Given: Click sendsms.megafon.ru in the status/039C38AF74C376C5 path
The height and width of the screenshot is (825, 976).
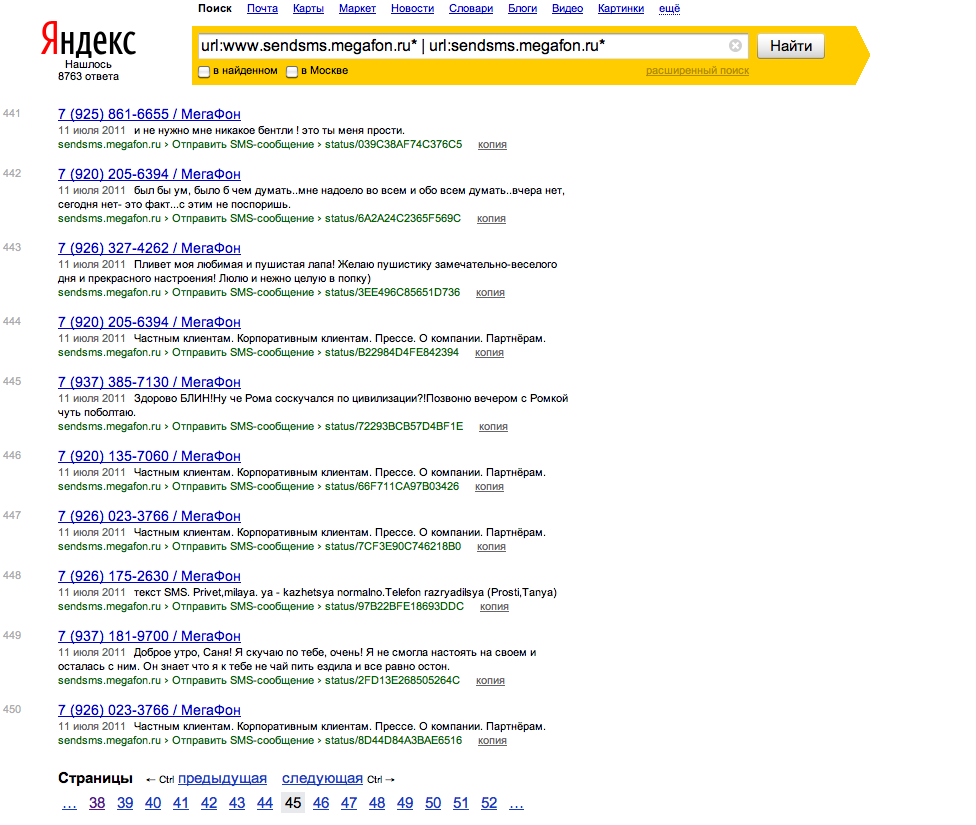Looking at the screenshot, I should 109,144.
